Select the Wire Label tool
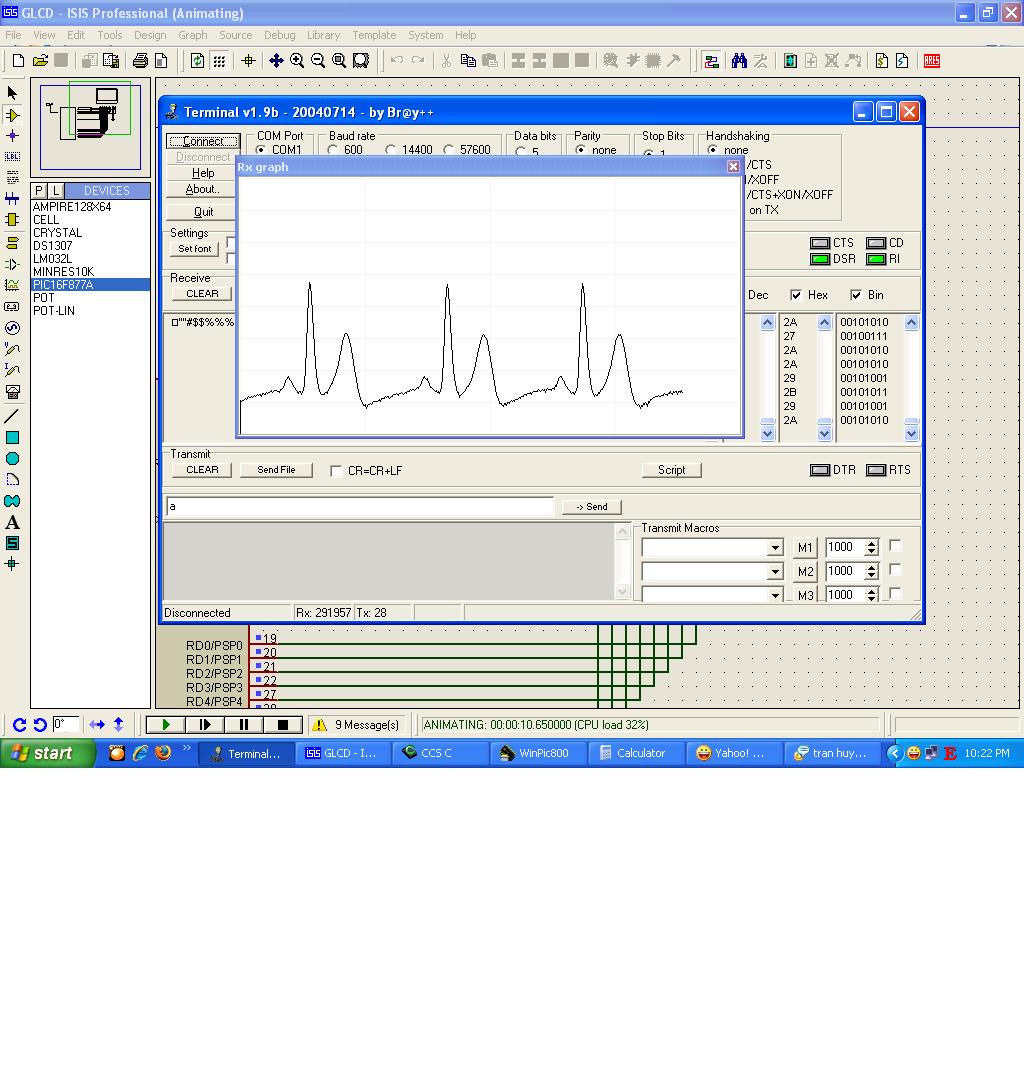The width and height of the screenshot is (1024, 1071). click(x=12, y=157)
